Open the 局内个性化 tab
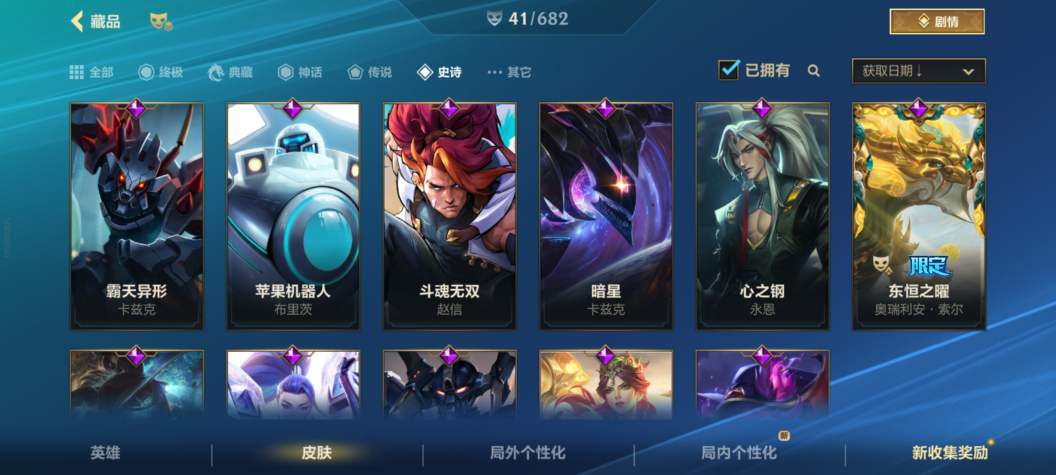The width and height of the screenshot is (1056, 475). (x=739, y=453)
